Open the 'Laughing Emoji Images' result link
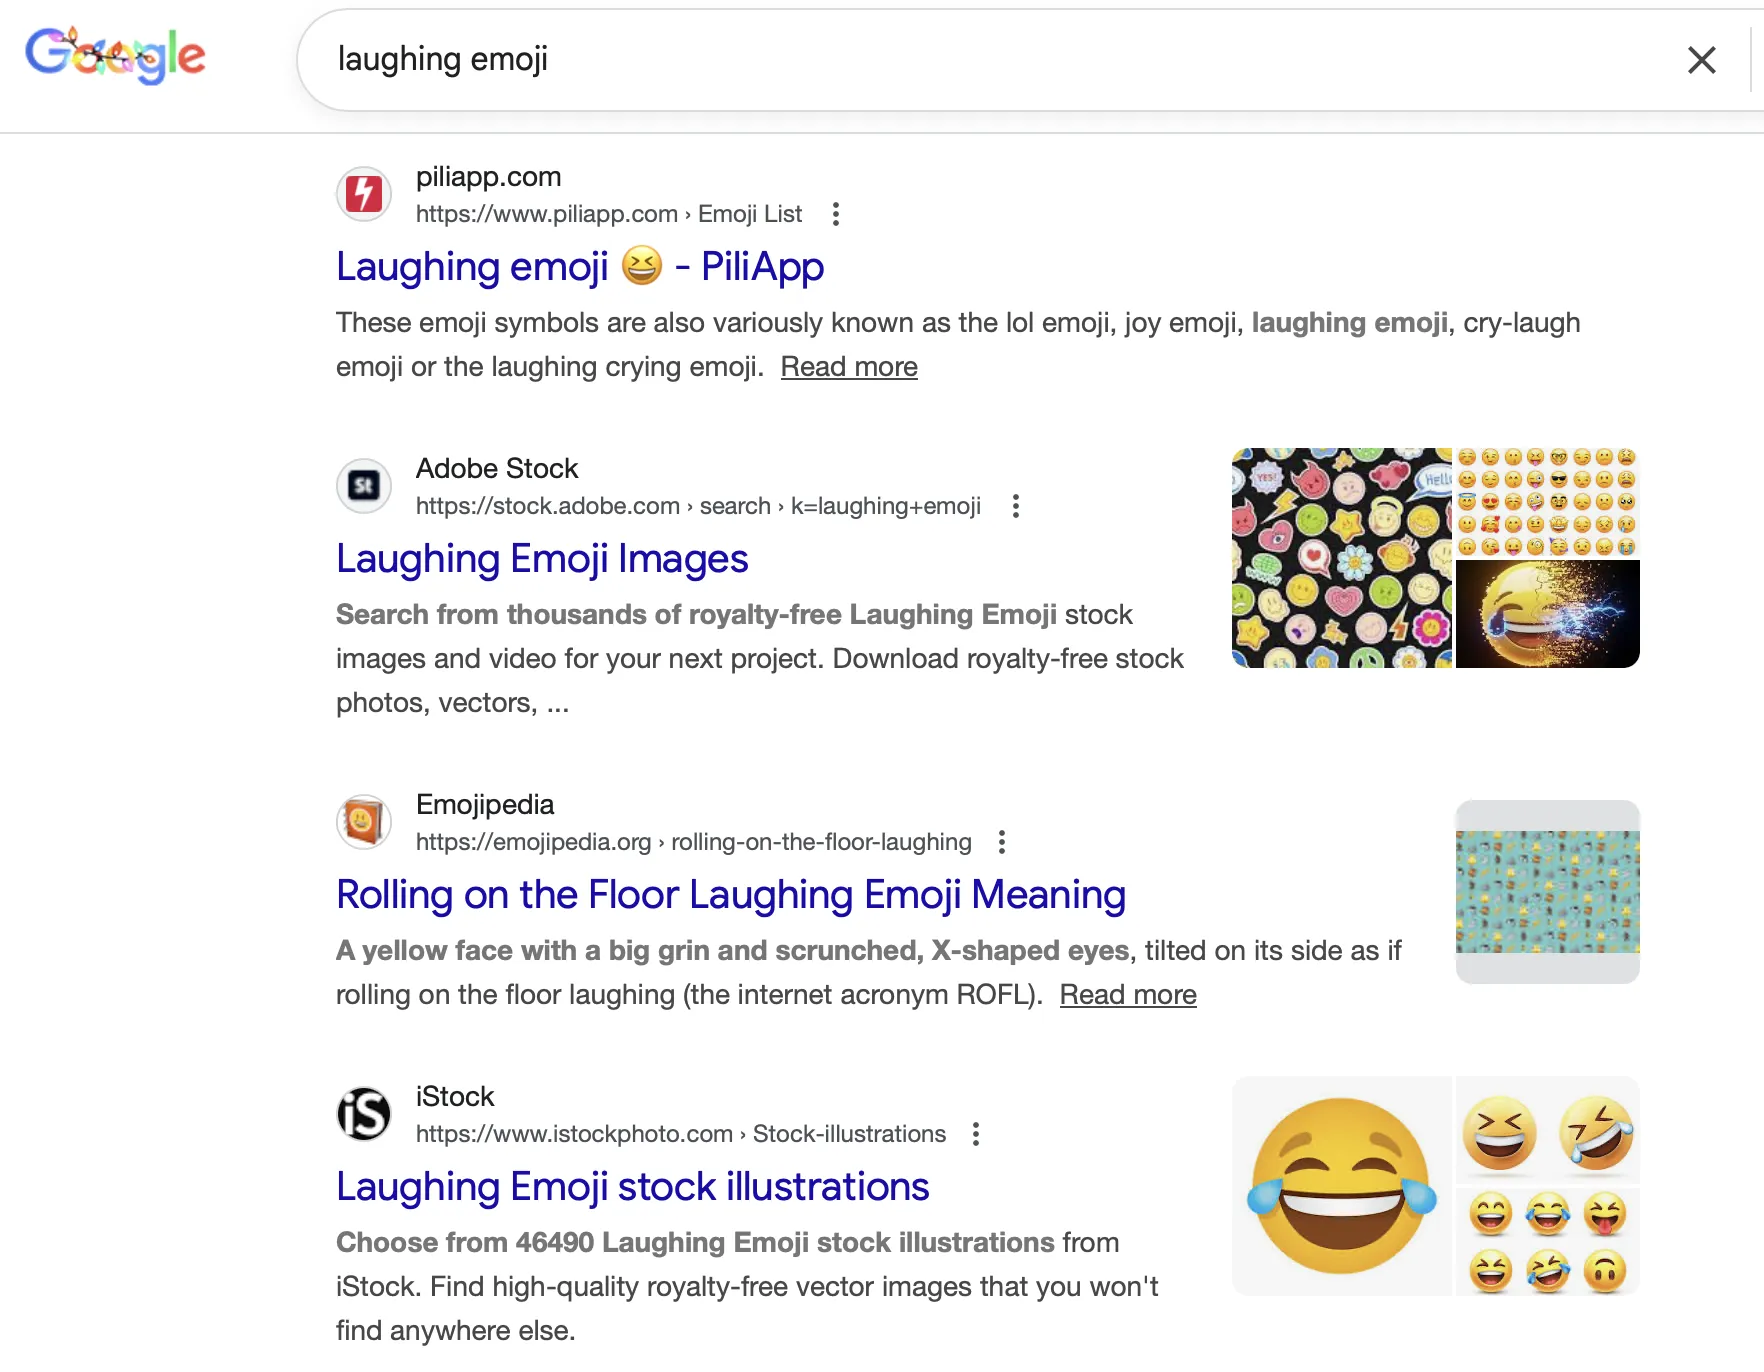Viewport: 1764px width, 1372px height. coord(542,559)
